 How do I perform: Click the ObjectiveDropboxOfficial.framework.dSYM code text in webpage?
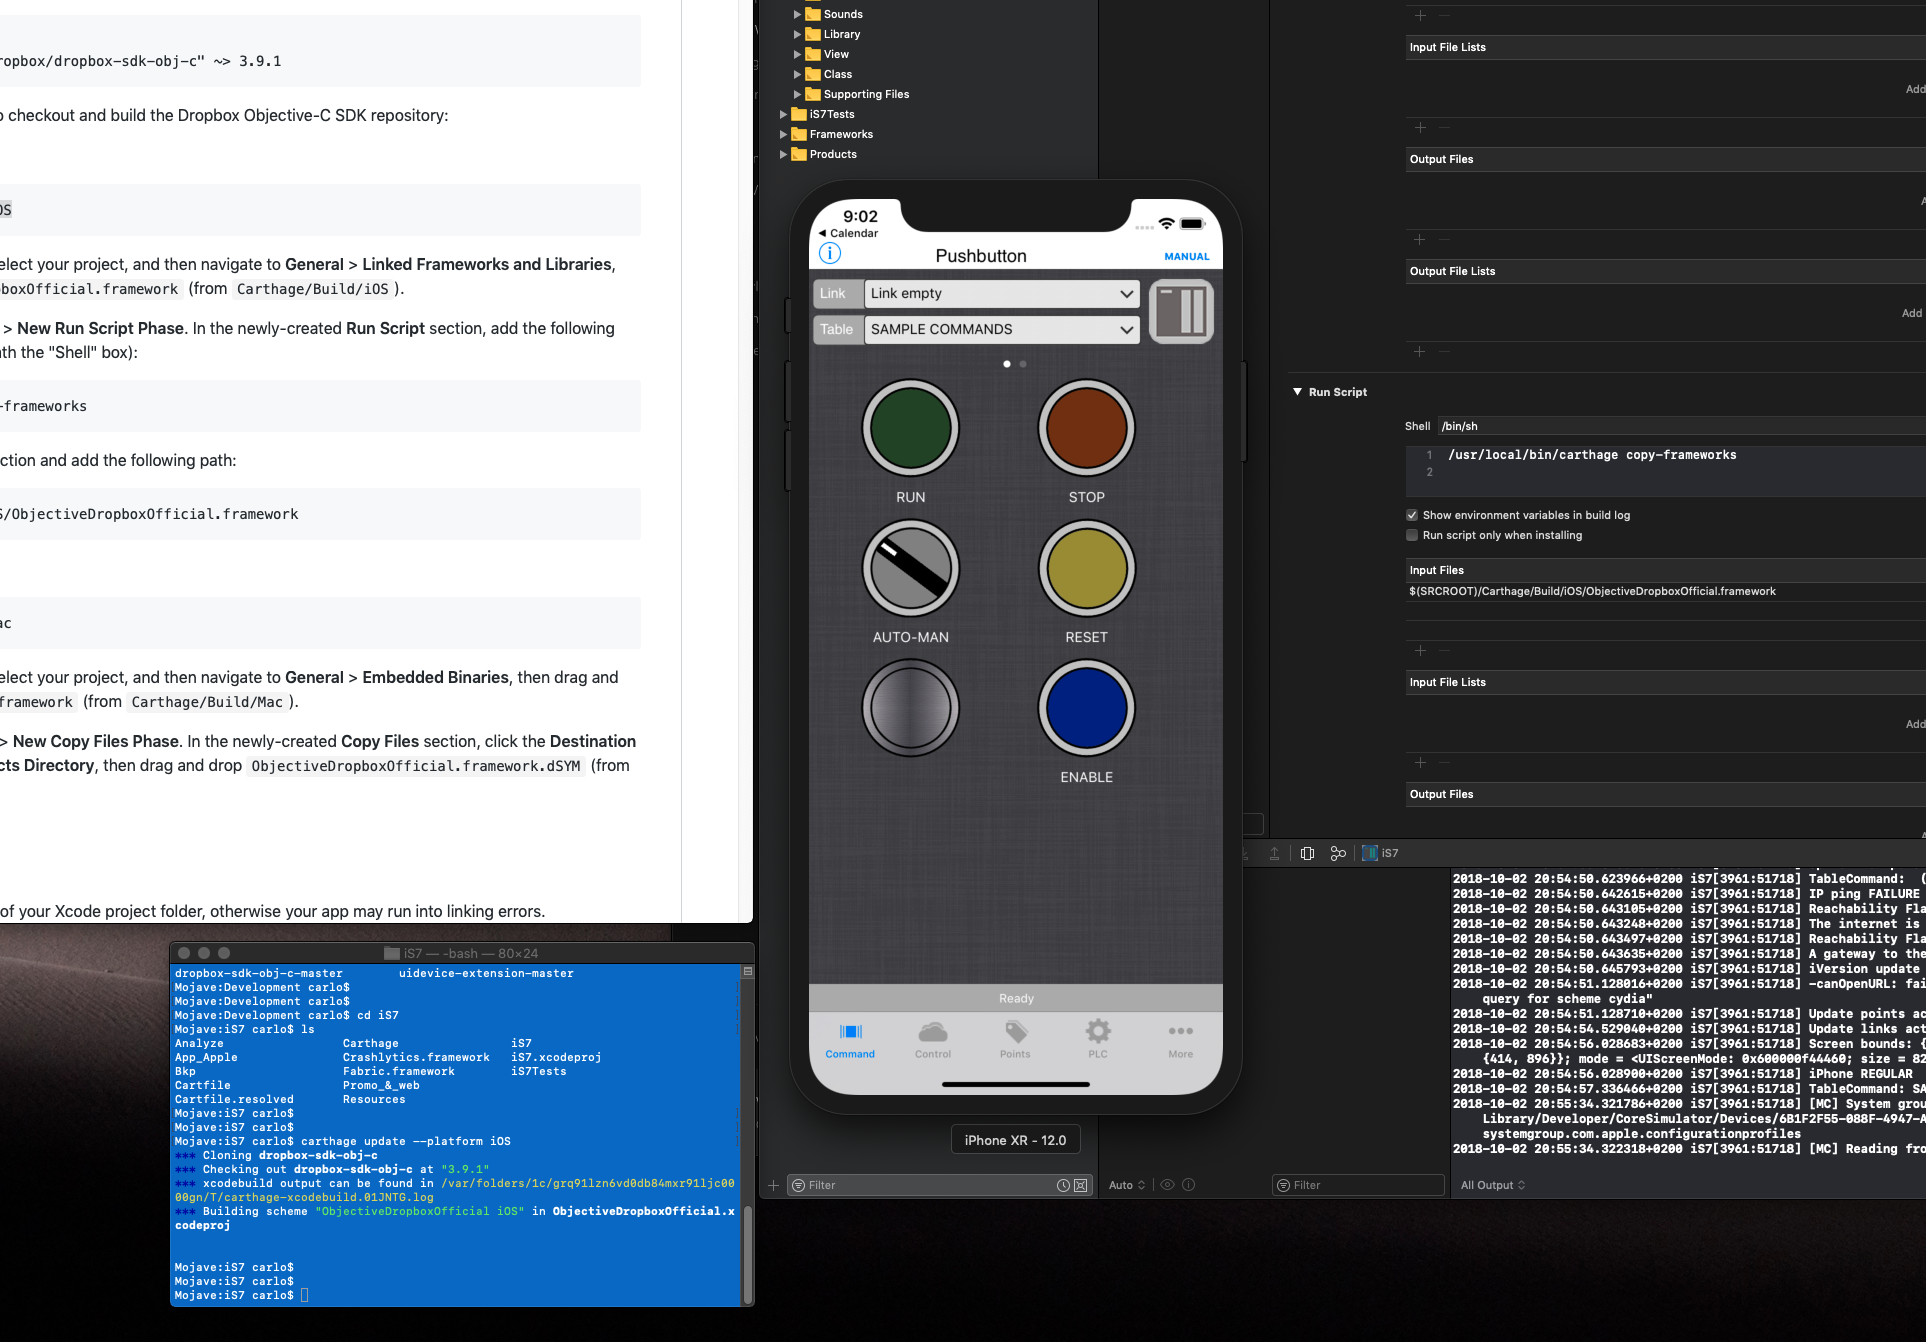tap(416, 766)
